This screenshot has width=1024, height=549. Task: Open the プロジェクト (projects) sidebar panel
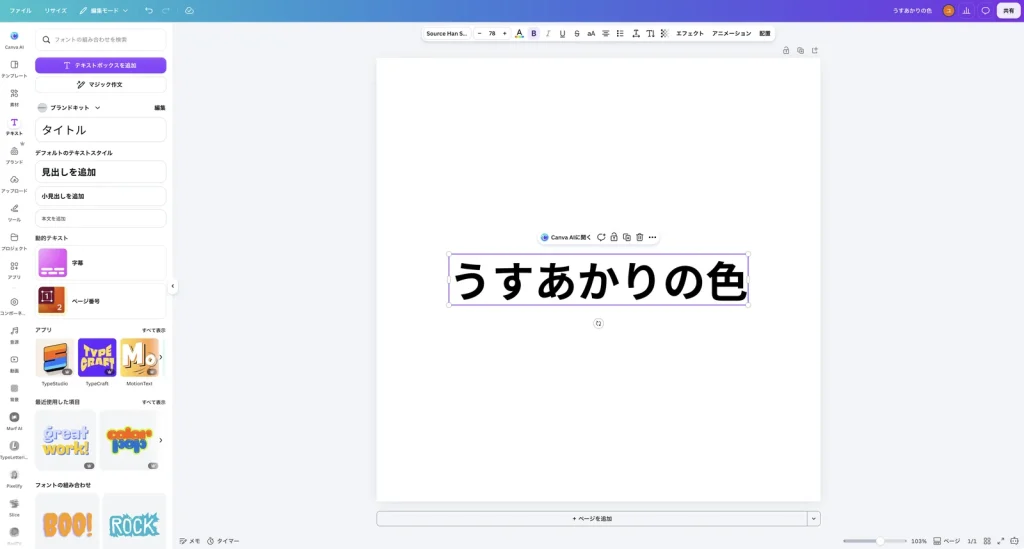(14, 241)
